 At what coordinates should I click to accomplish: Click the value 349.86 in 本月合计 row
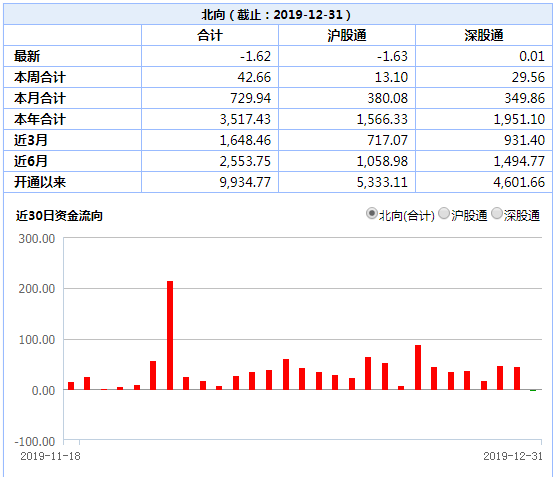524,98
